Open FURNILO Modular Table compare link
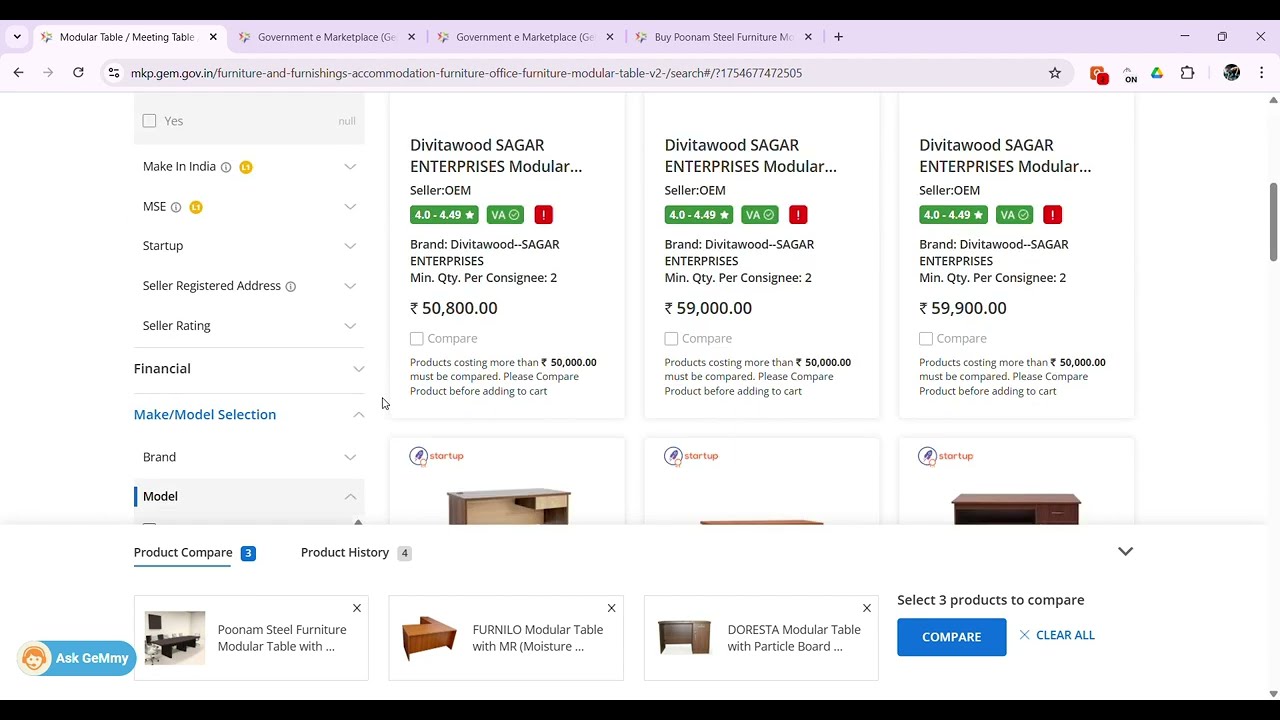This screenshot has width=1280, height=720. click(x=538, y=638)
